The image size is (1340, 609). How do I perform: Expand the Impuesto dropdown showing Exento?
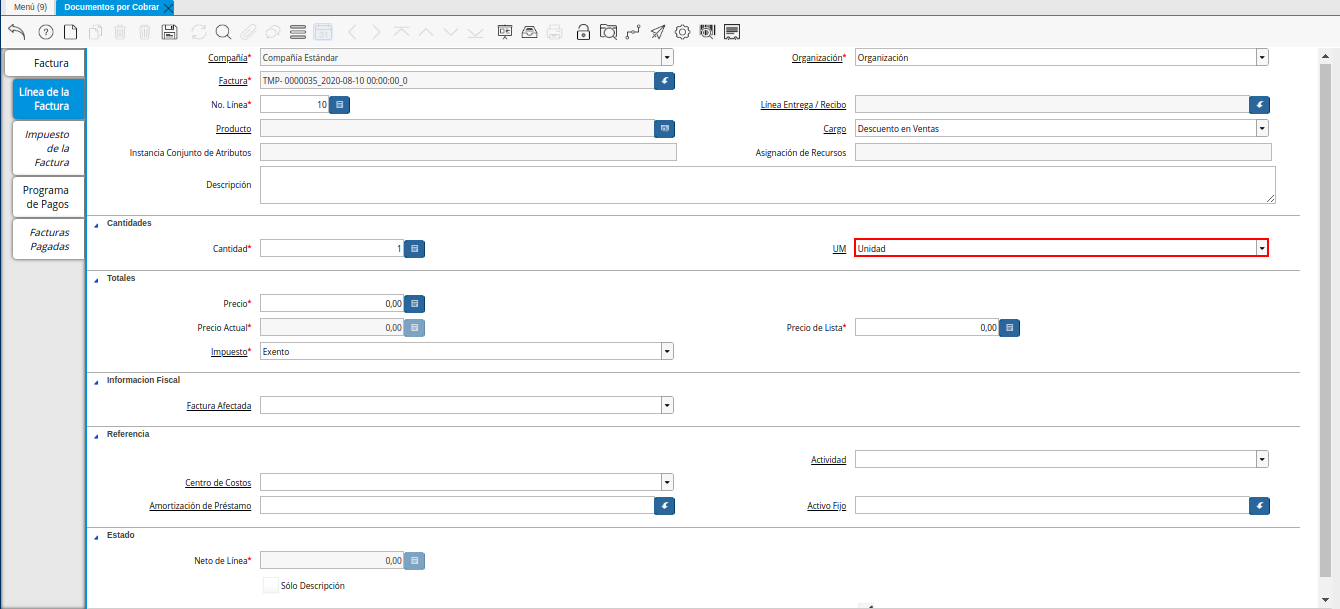tap(666, 352)
